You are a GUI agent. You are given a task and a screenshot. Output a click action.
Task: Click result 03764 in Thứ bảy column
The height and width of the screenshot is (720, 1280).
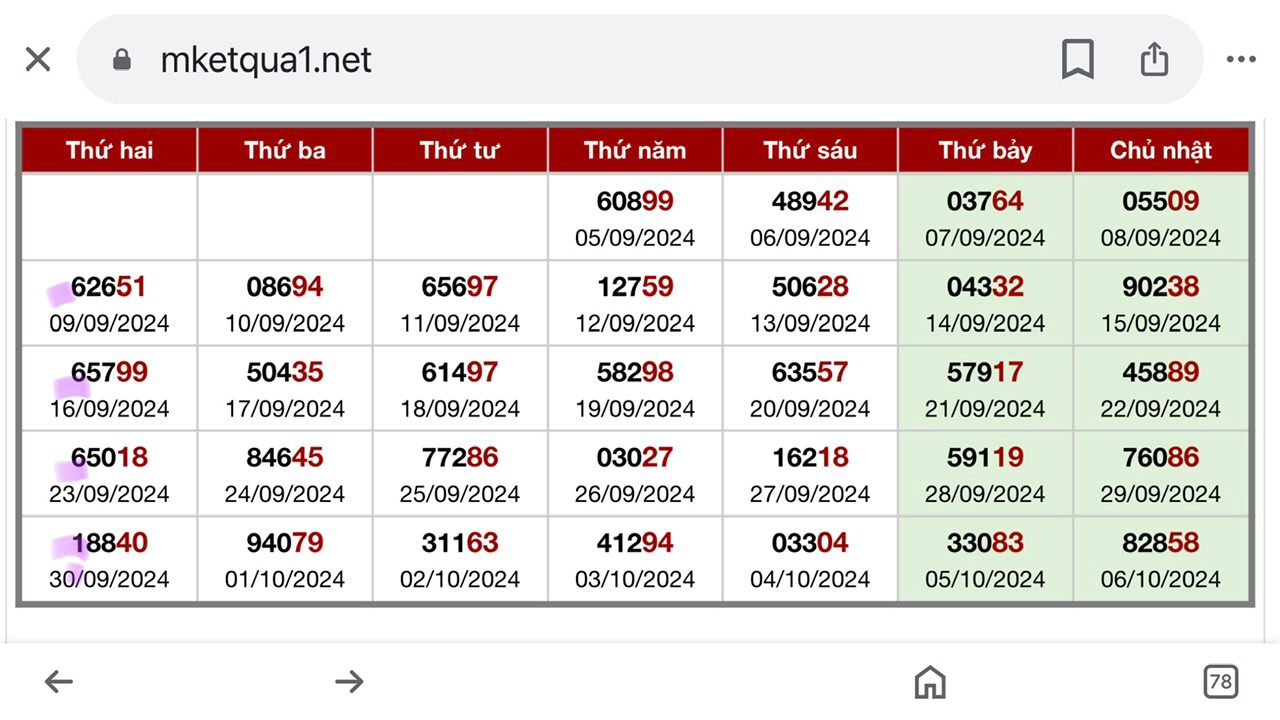pos(985,202)
